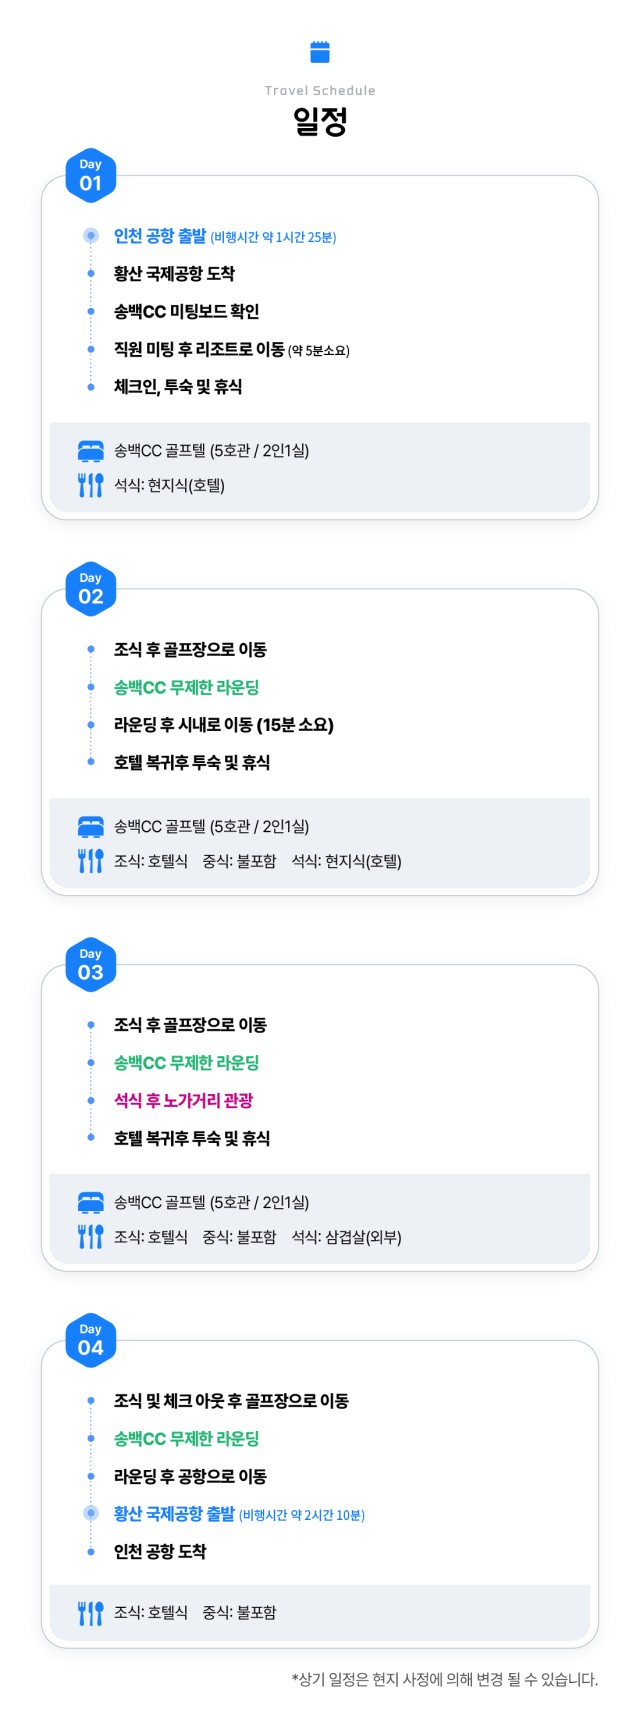Click the pink 석식 후 노가거리 관광 text

(184, 1100)
